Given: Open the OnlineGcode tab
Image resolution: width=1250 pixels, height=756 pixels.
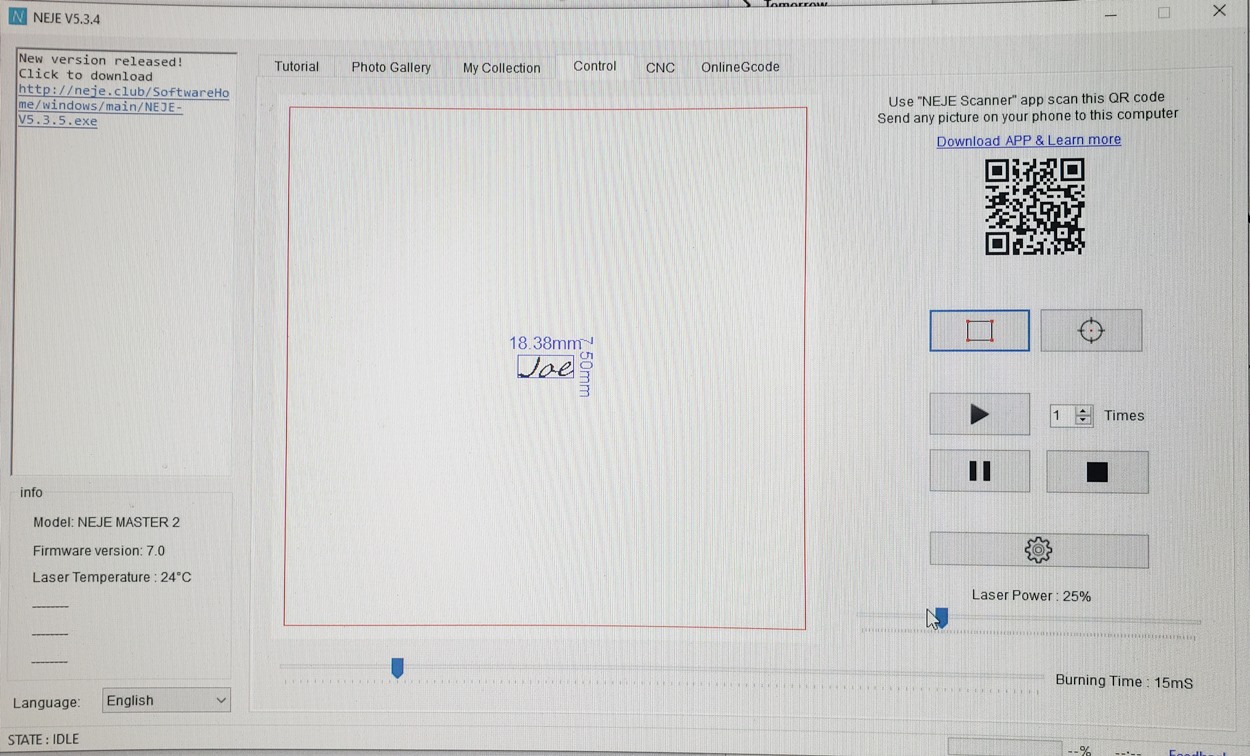Looking at the screenshot, I should (740, 67).
